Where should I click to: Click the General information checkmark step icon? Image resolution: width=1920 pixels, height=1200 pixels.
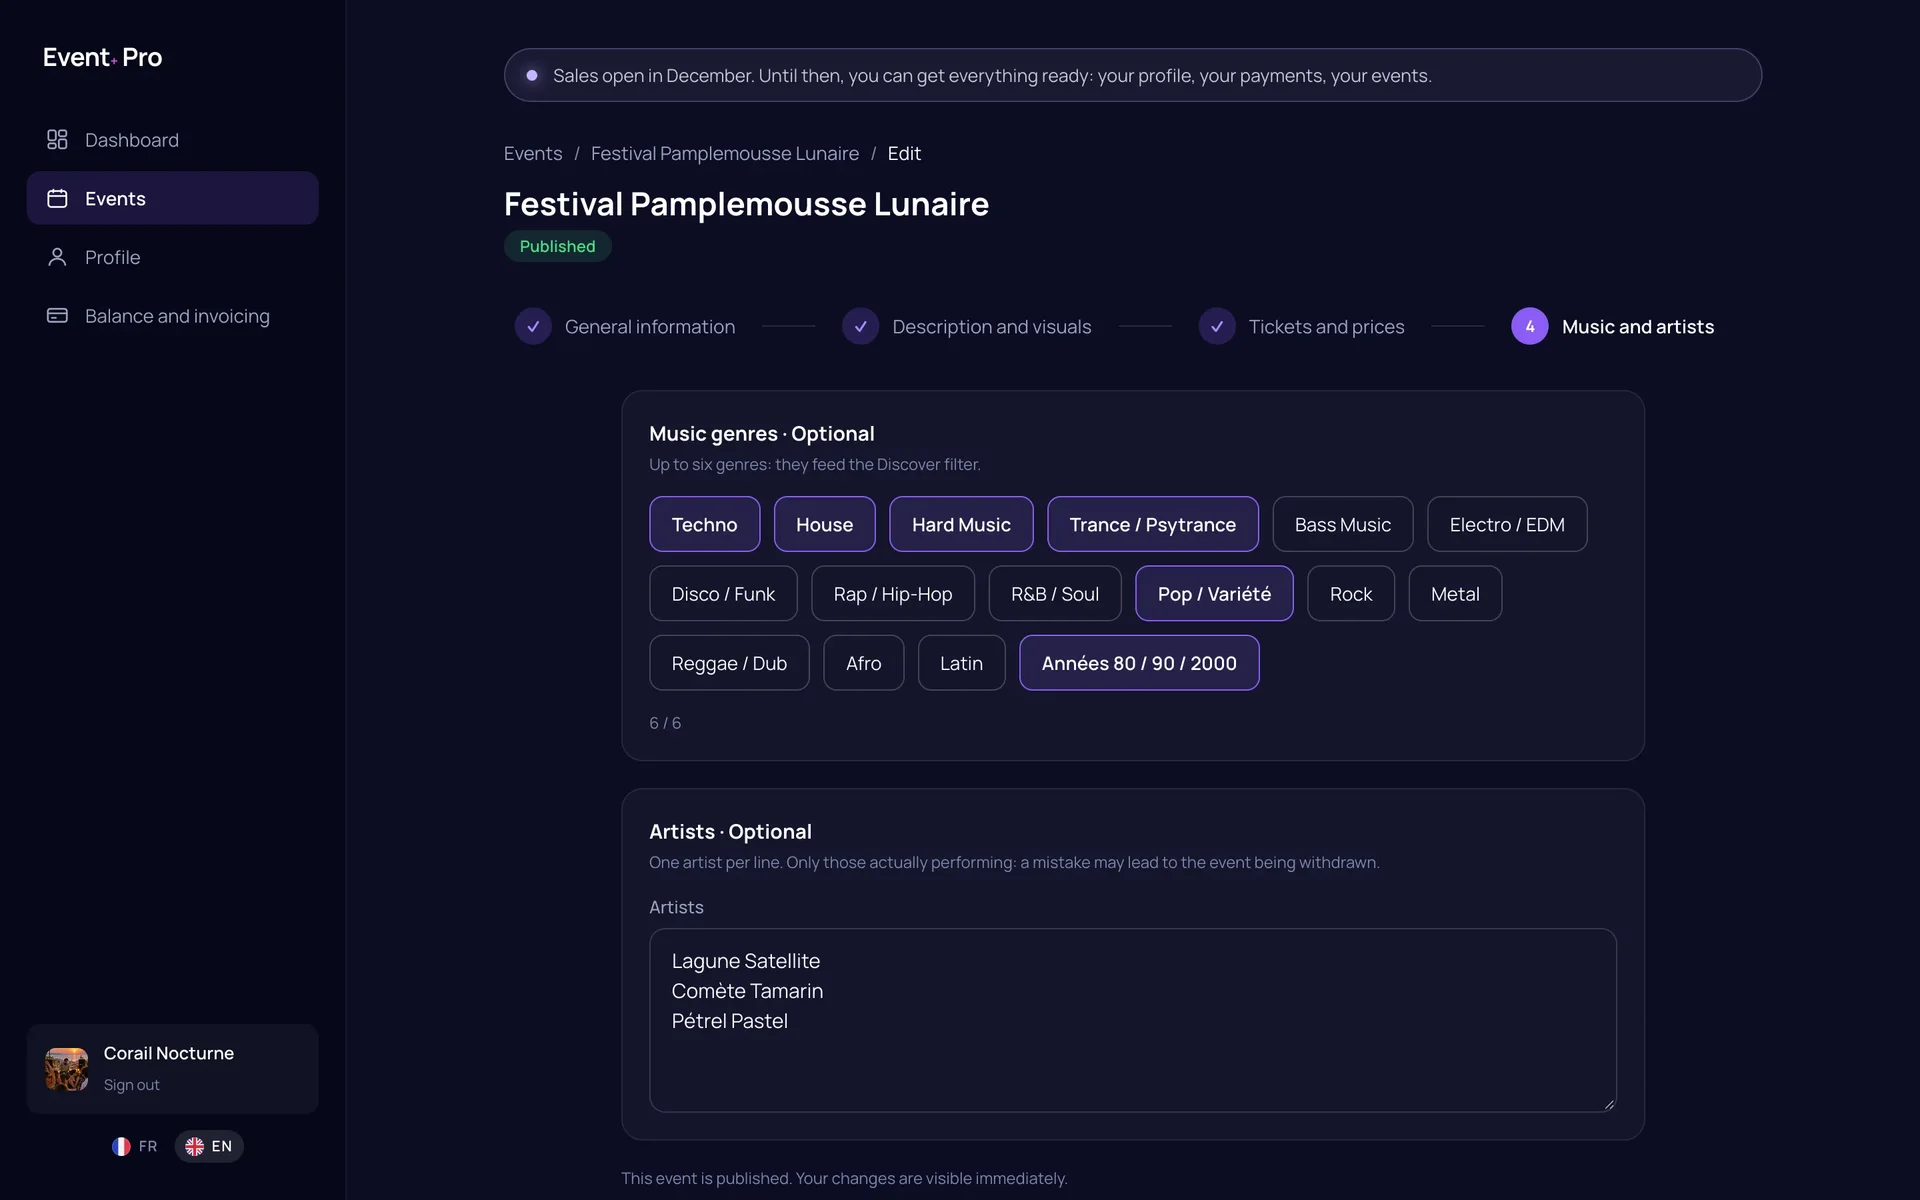[533, 326]
